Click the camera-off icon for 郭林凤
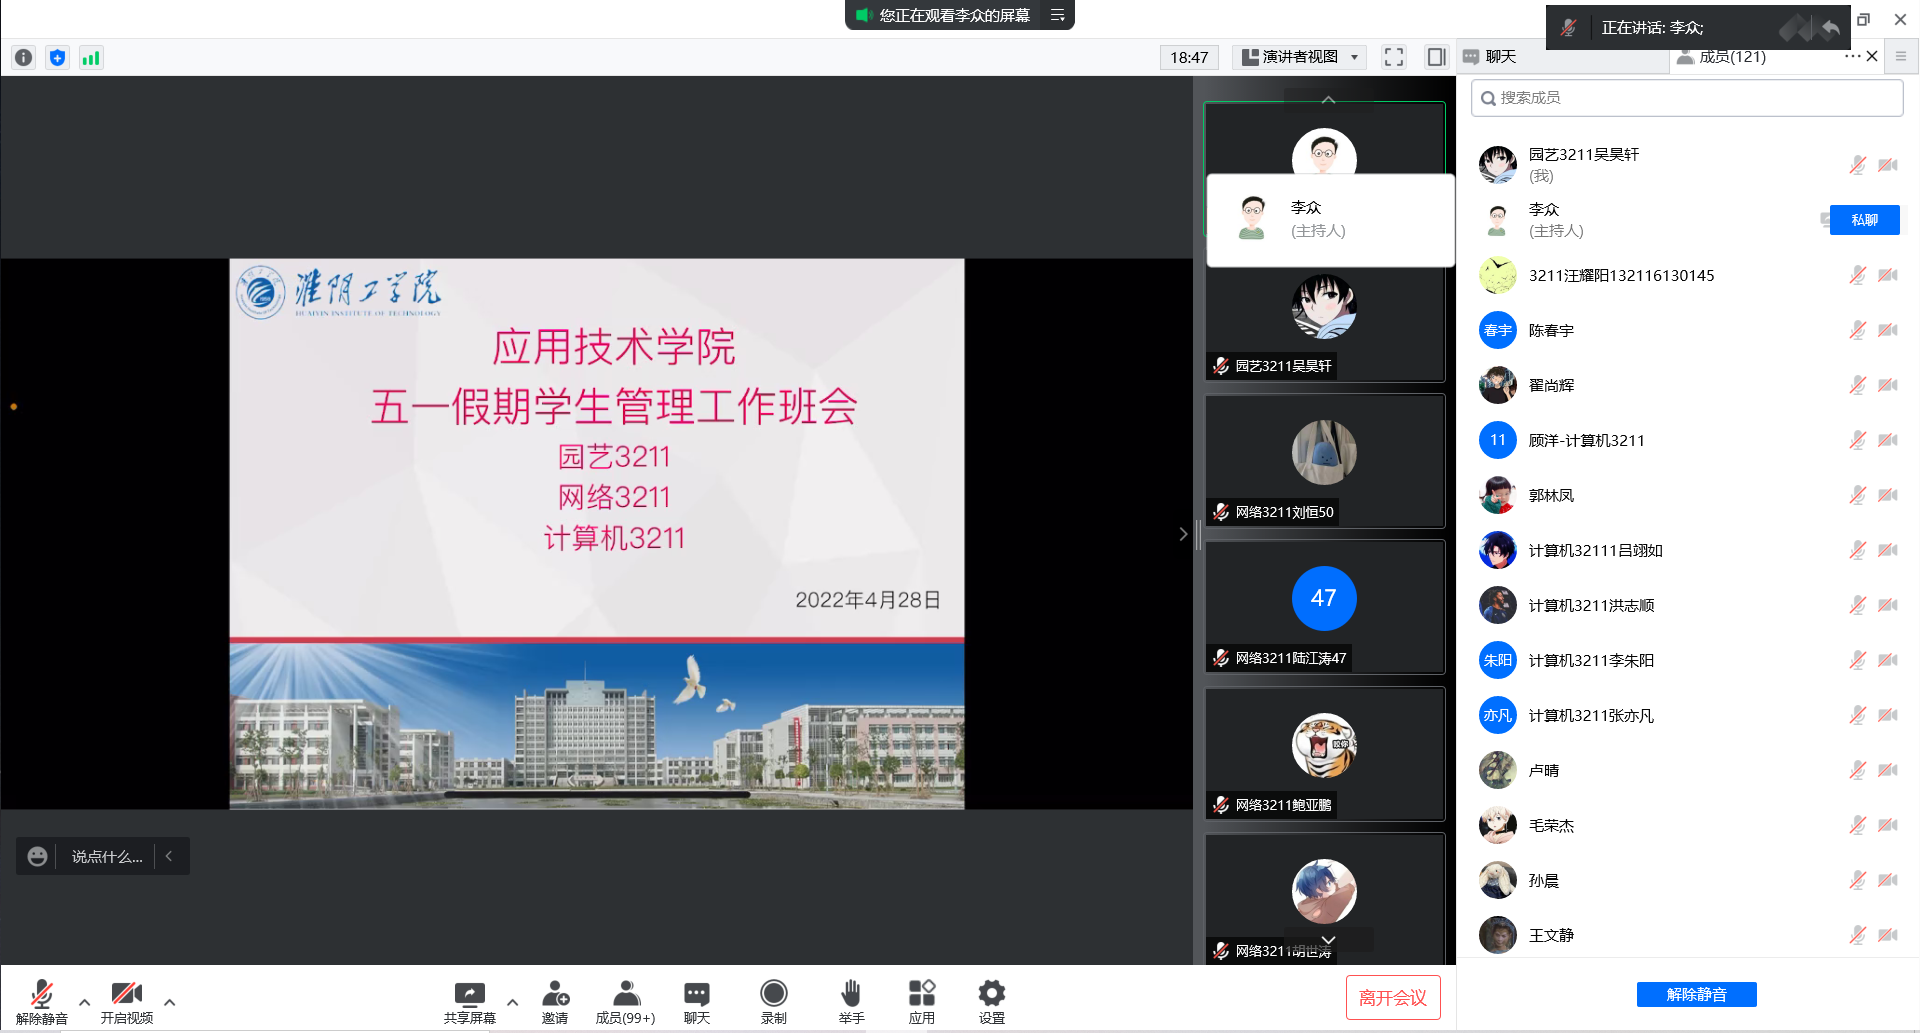The width and height of the screenshot is (1920, 1033). 1888,495
